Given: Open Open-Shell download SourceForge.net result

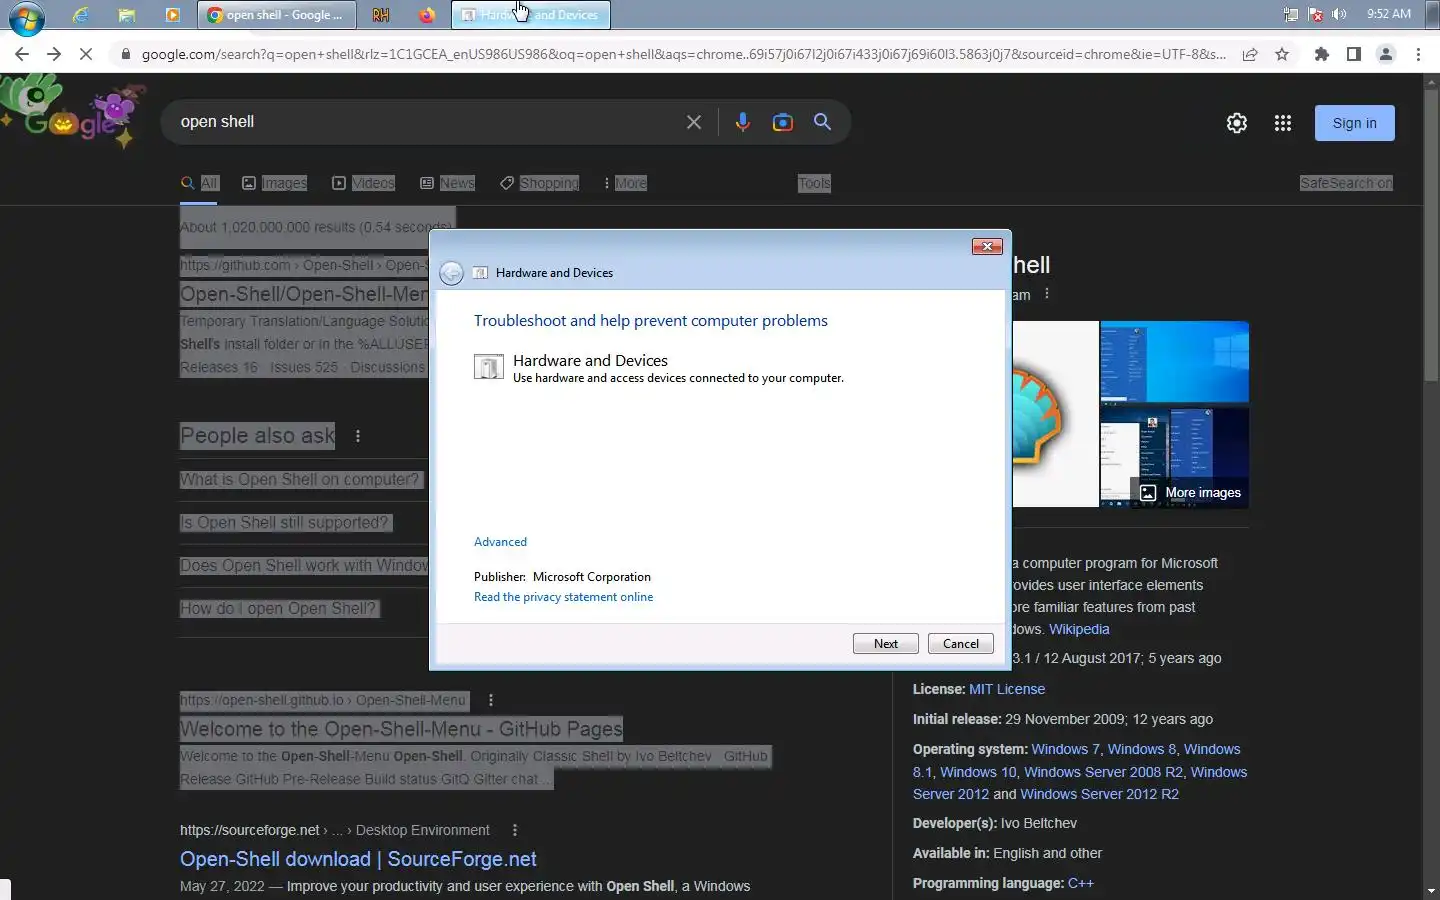Looking at the screenshot, I should click(358, 859).
